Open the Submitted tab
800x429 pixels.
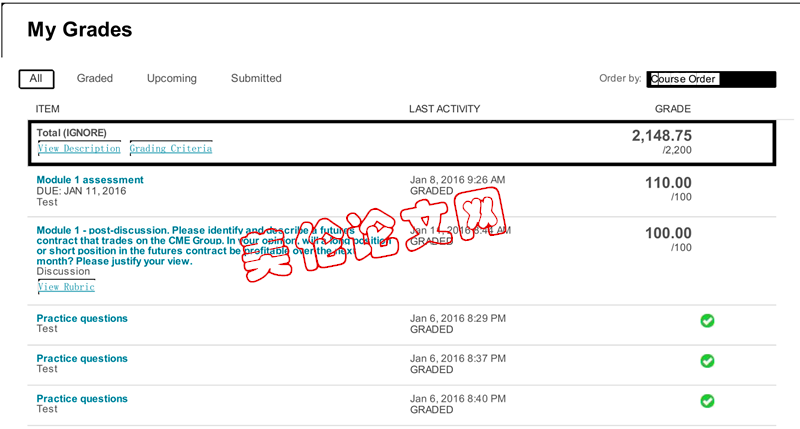click(x=256, y=78)
